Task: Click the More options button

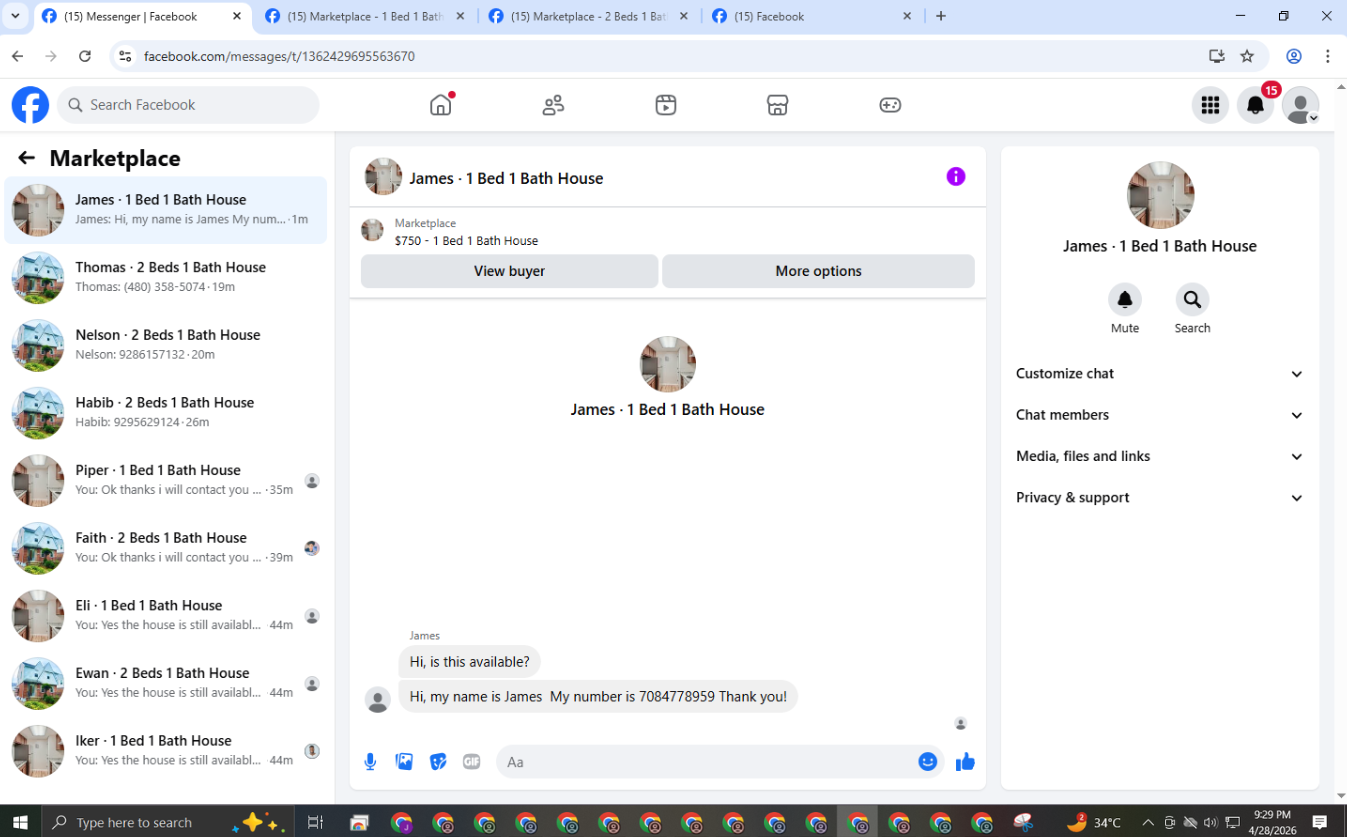Action: [818, 271]
